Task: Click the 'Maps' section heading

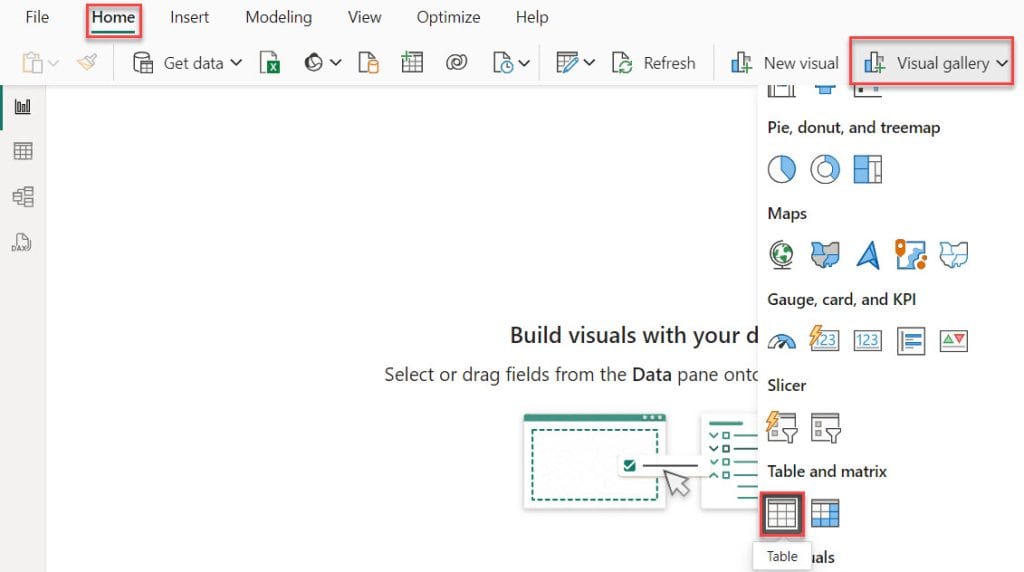Action: click(x=787, y=214)
